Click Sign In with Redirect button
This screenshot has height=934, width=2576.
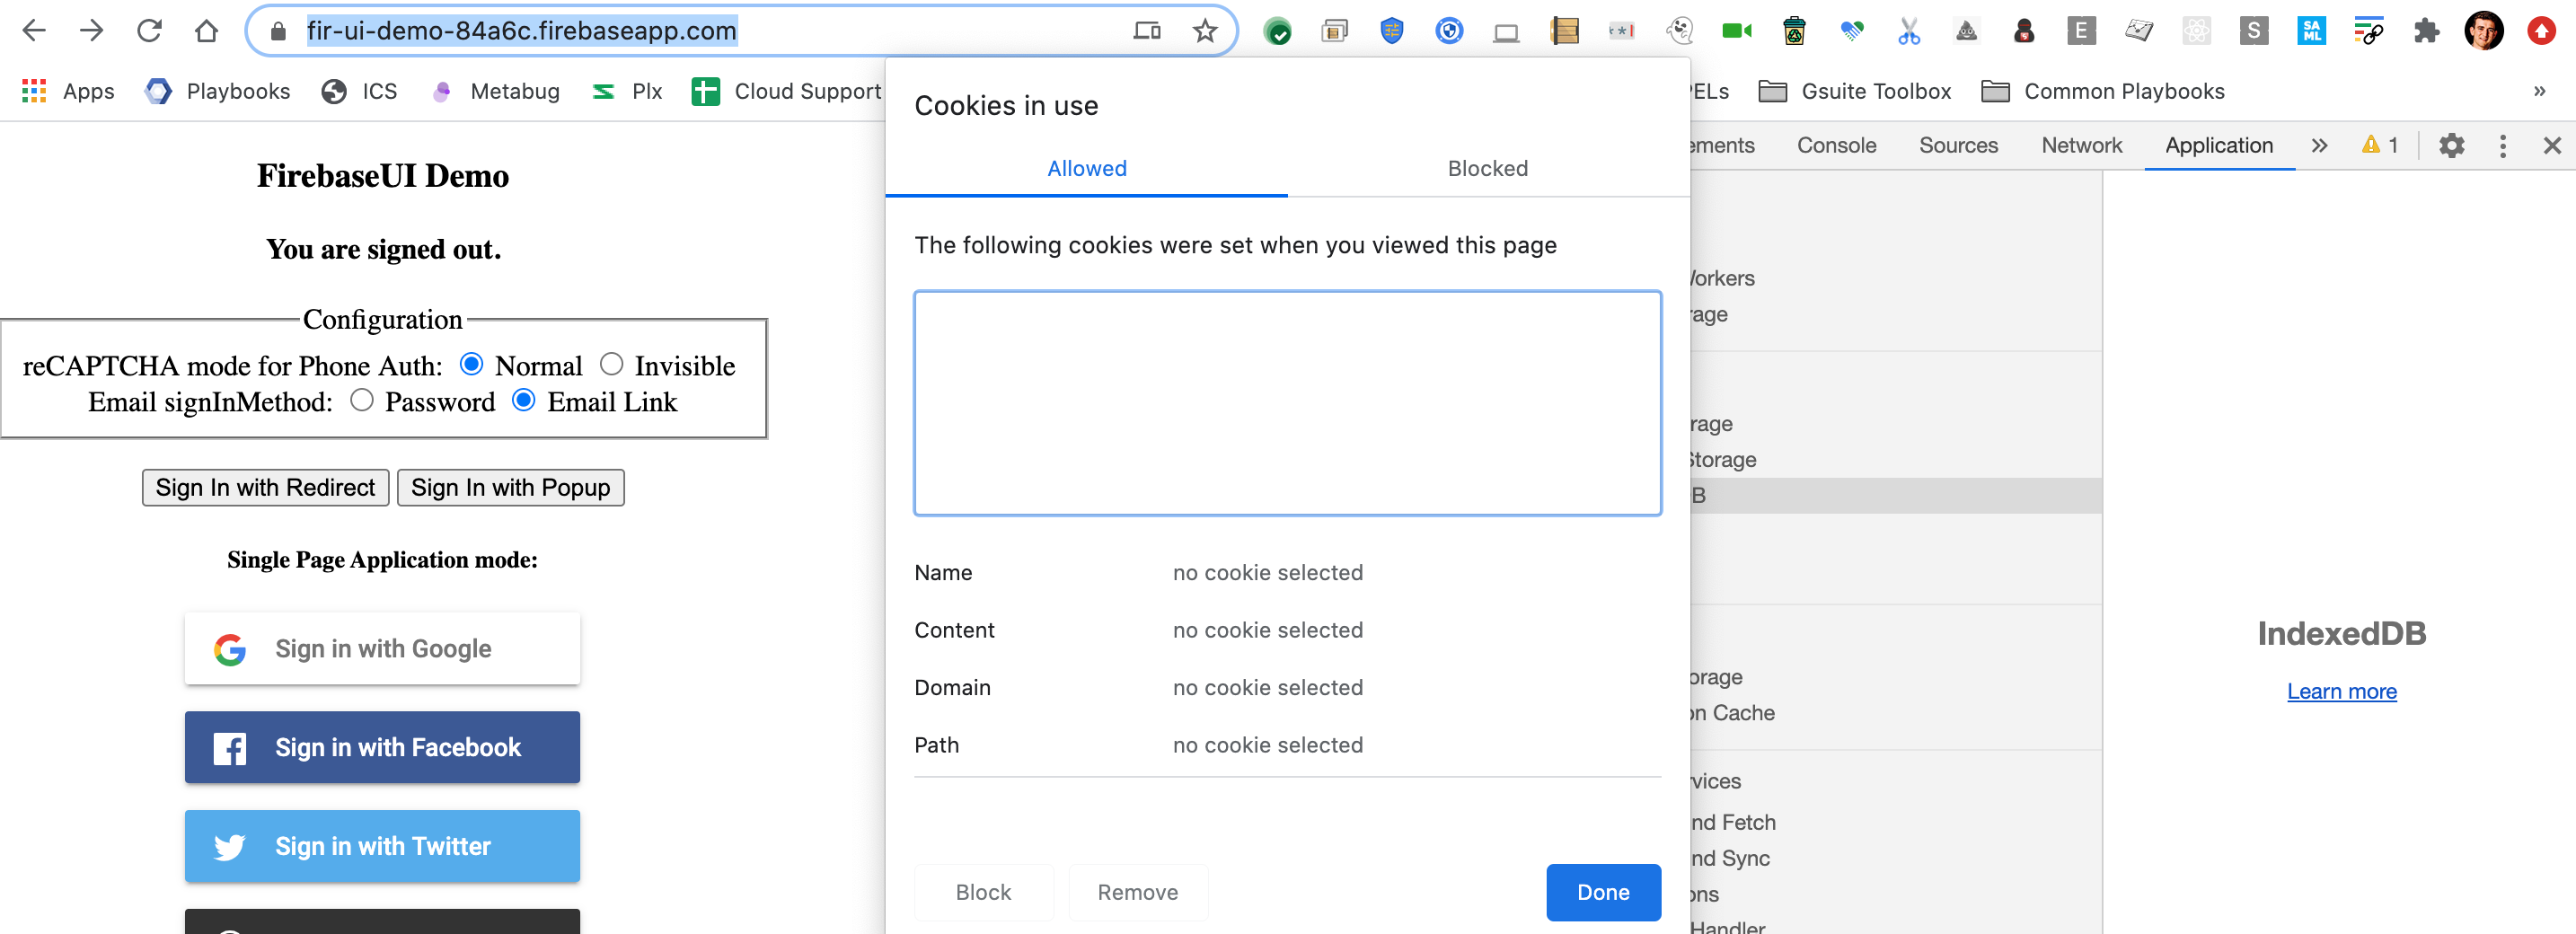pos(265,488)
